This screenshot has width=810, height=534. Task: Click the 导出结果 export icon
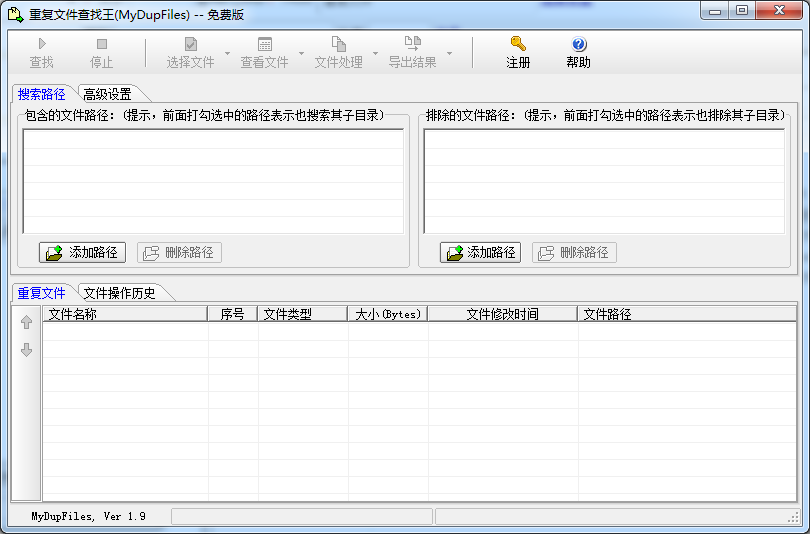412,44
